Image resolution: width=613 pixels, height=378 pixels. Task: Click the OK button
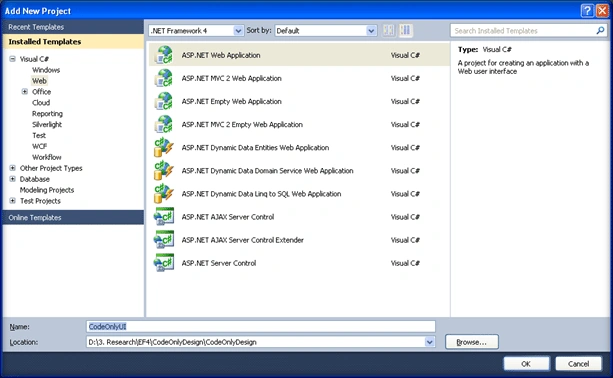pos(526,364)
